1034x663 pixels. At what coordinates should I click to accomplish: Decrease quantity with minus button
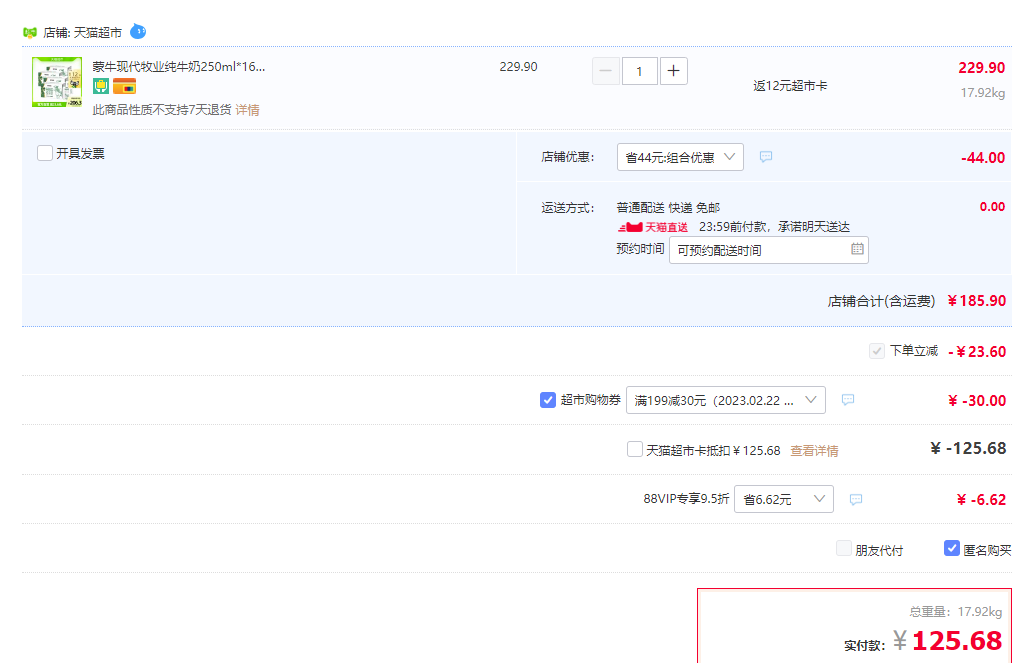pos(605,71)
